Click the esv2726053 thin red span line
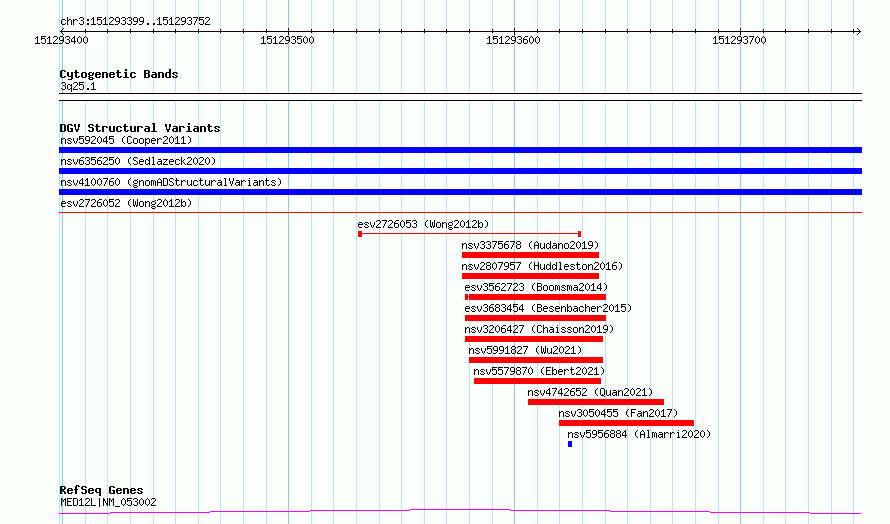 click(x=469, y=234)
